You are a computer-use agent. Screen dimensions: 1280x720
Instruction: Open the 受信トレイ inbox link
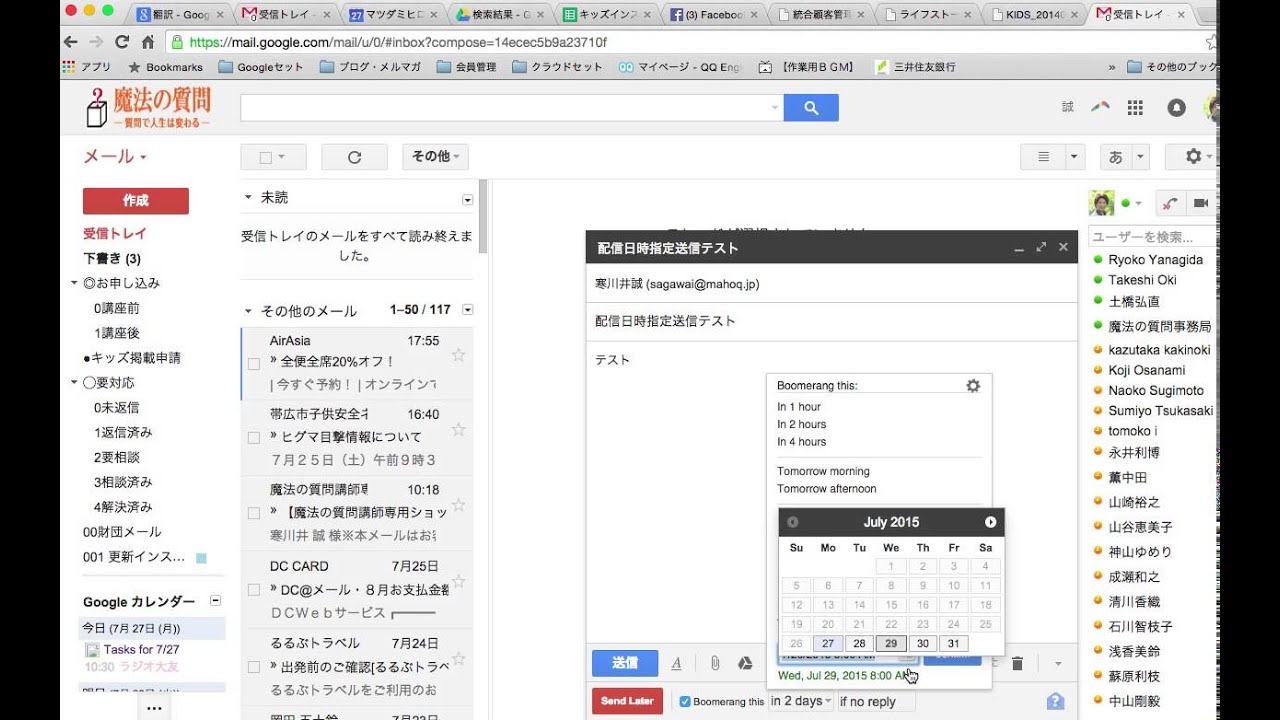(115, 233)
